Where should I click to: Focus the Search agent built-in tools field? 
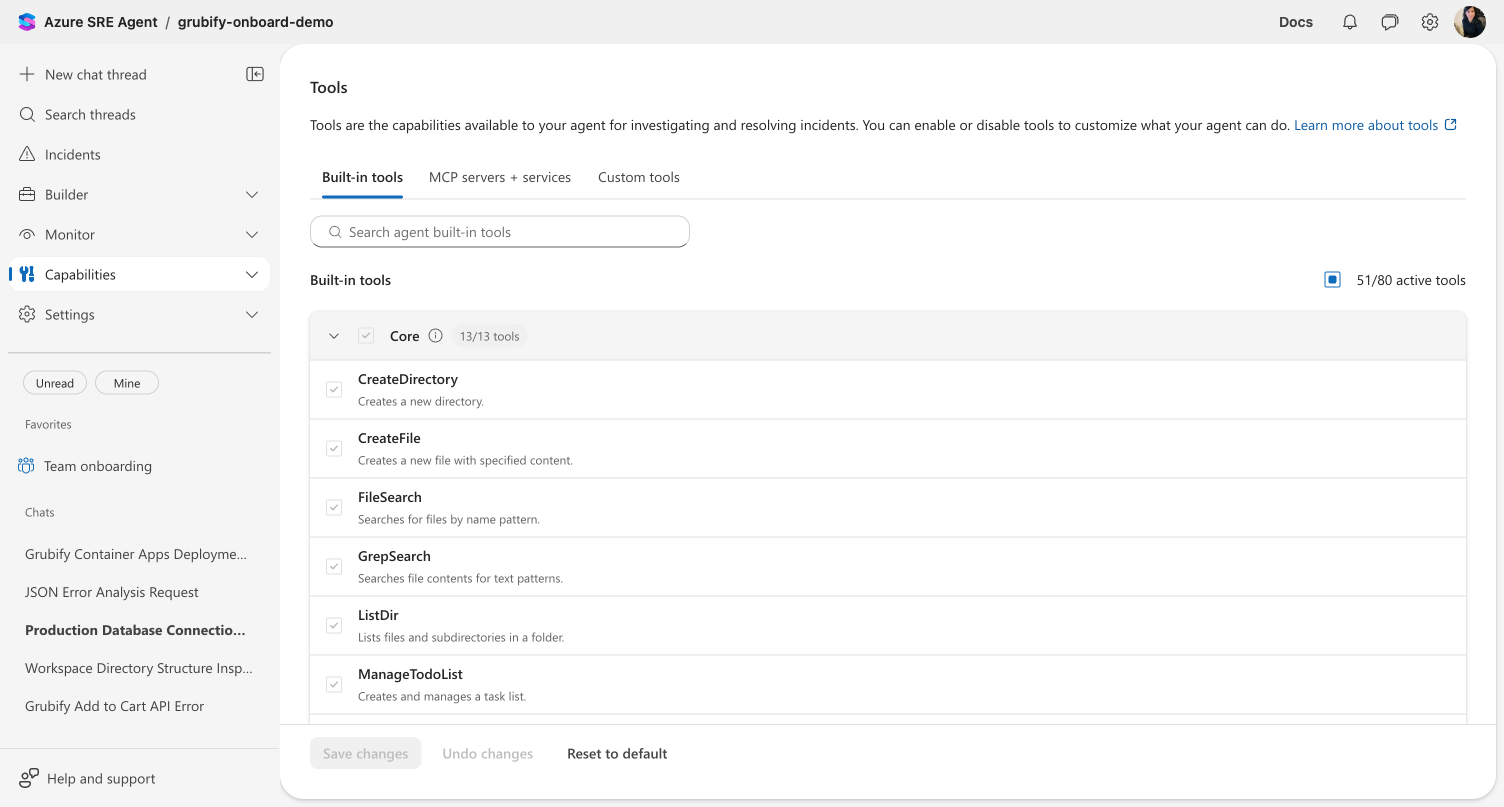pos(500,232)
